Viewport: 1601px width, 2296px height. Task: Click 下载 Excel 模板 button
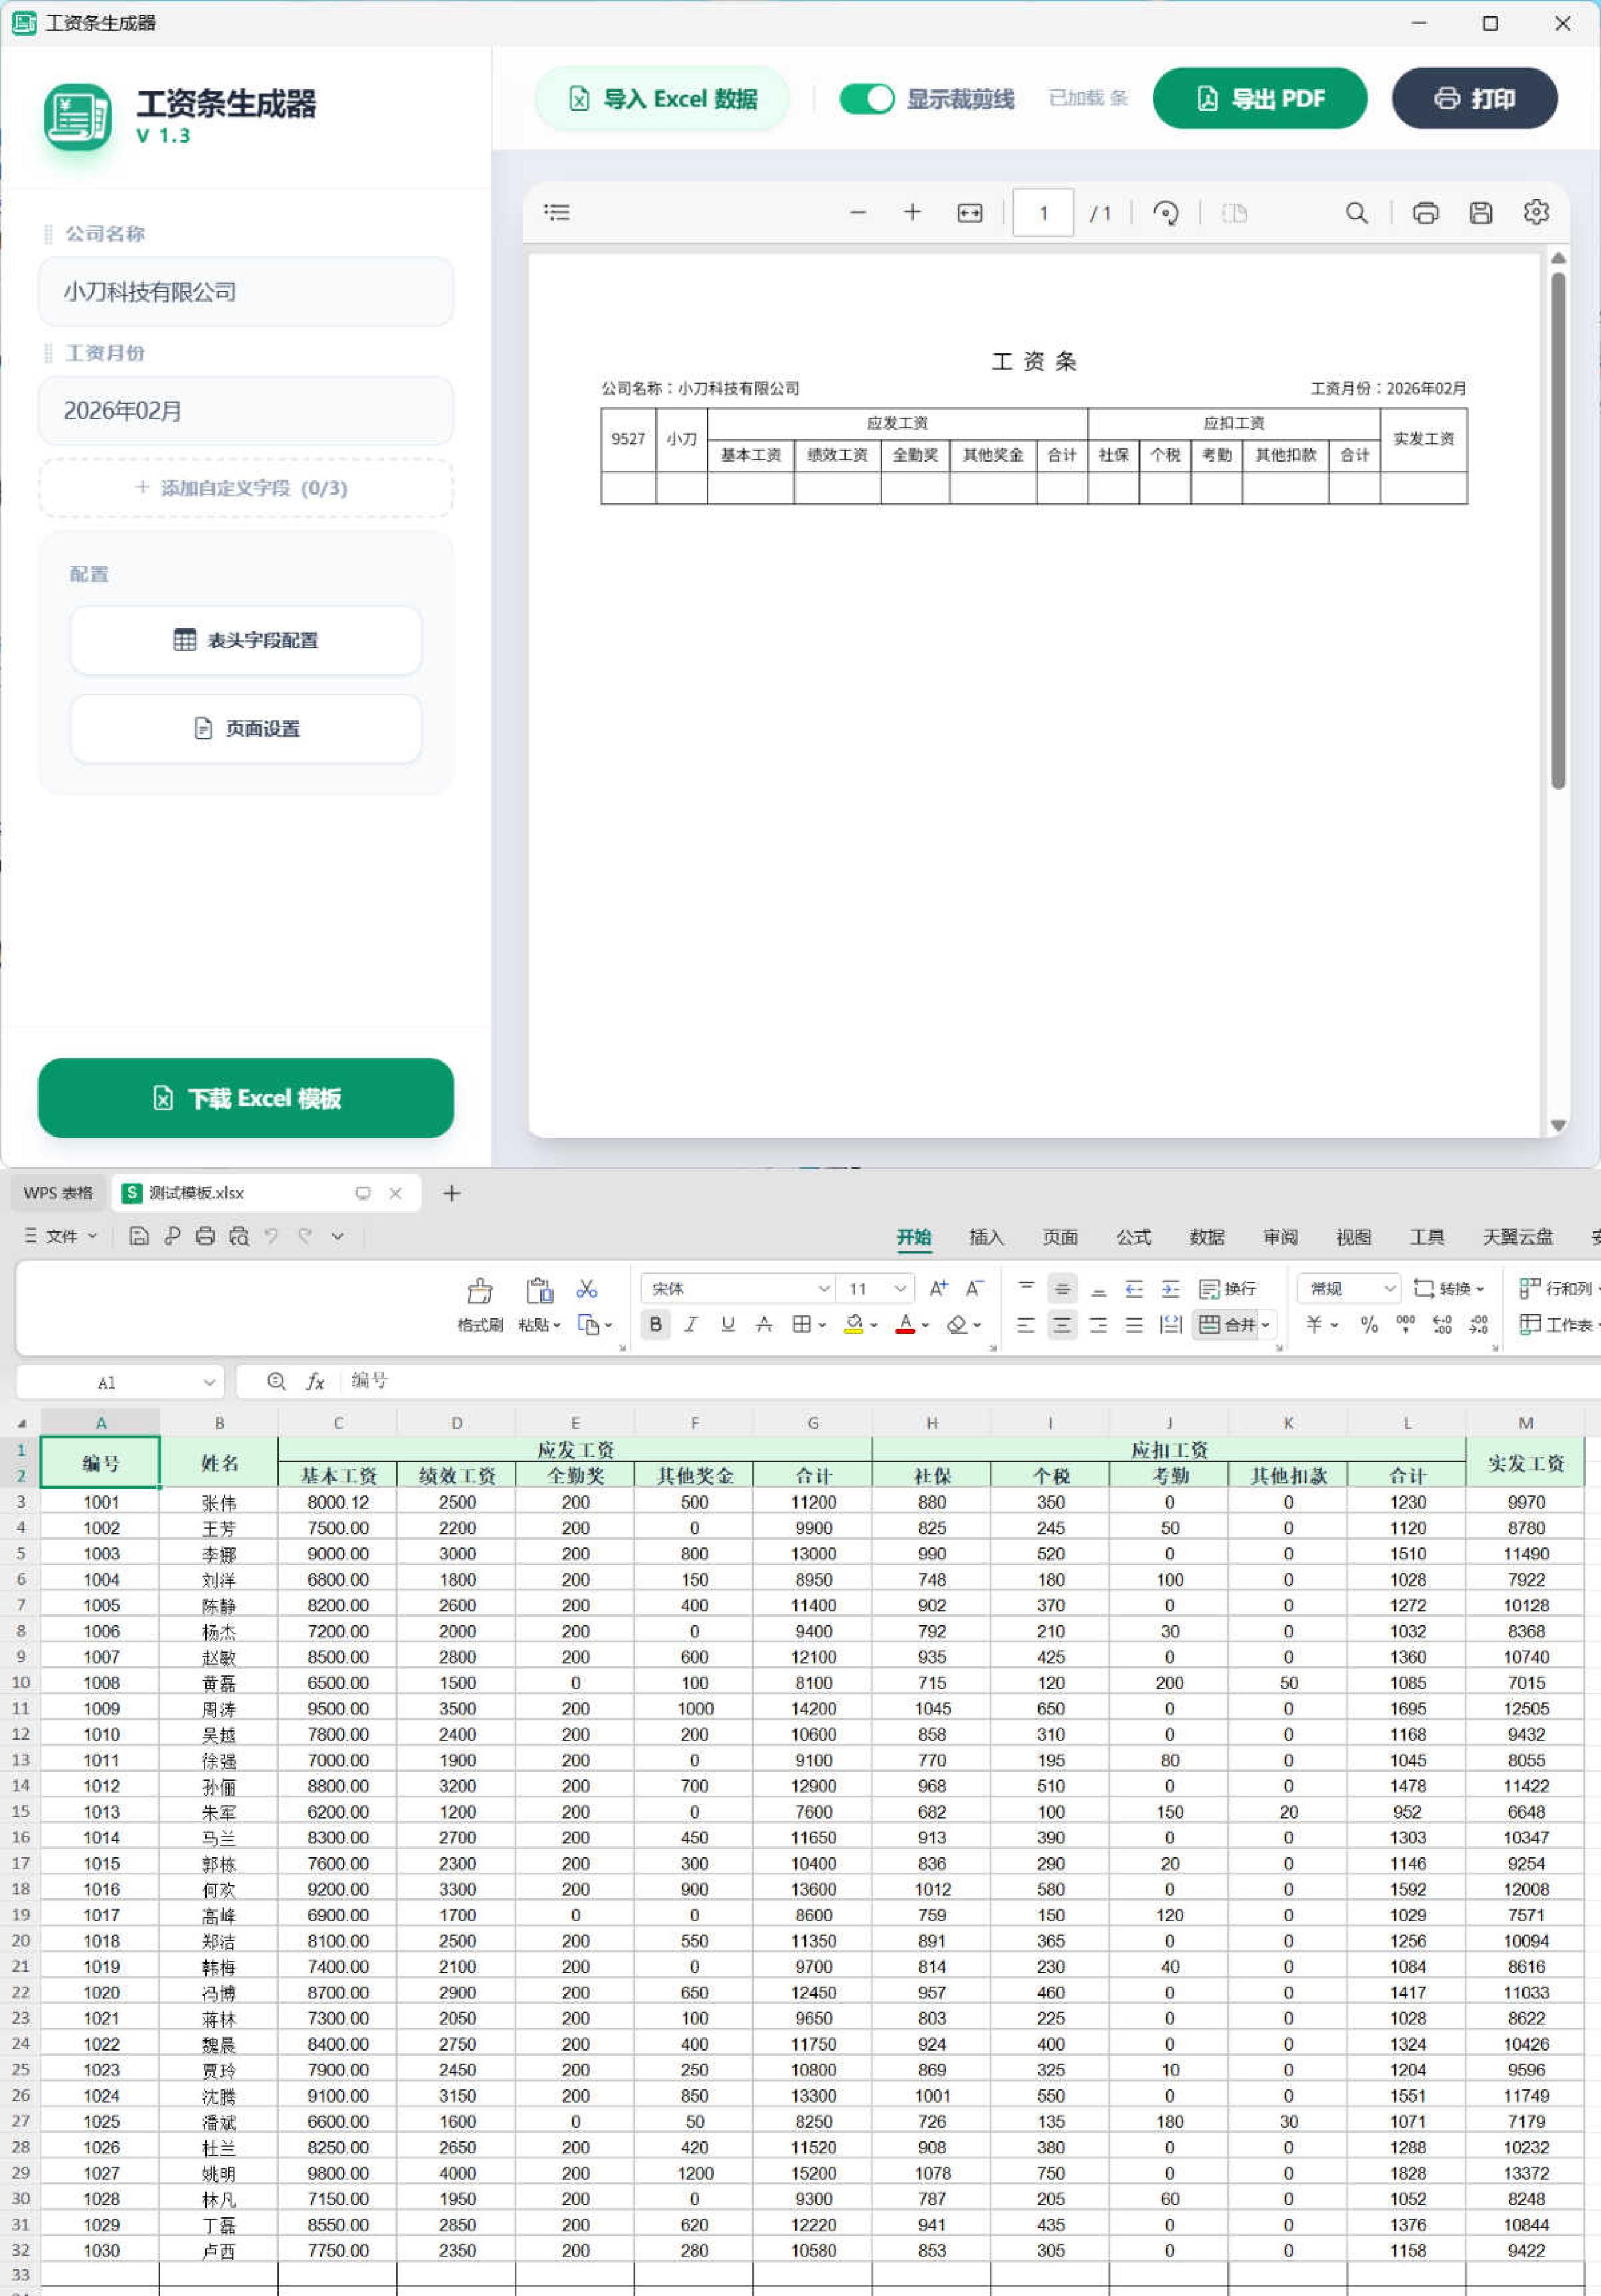(246, 1098)
